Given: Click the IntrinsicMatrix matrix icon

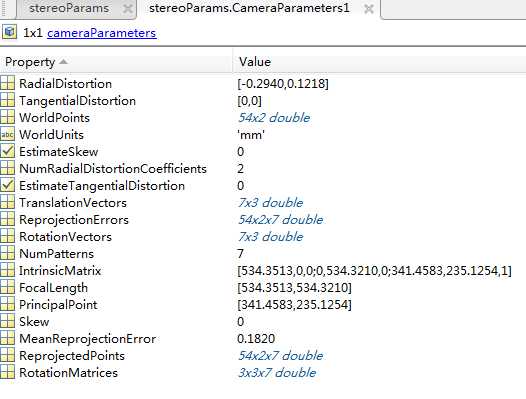Looking at the screenshot, I should (7, 270).
